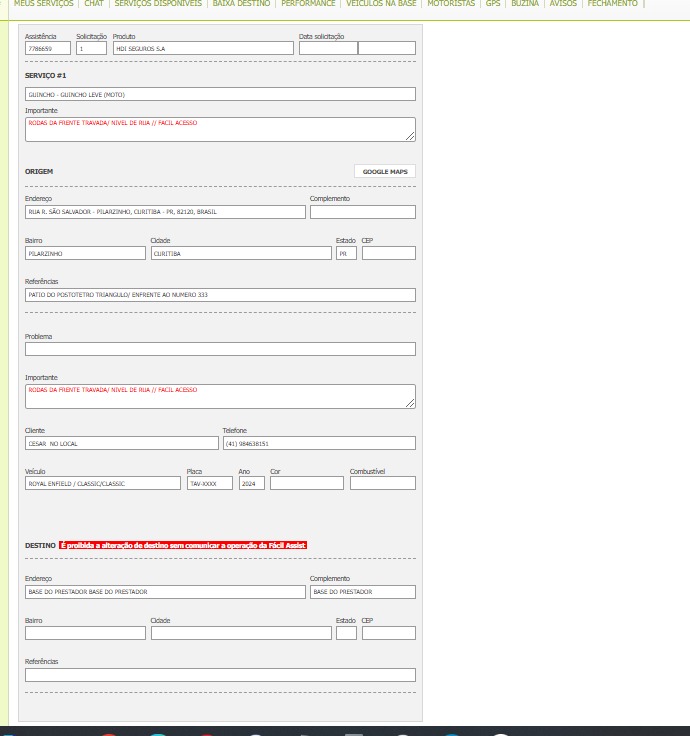Open SERVIÇOS DISPONÍVEIS in the top menu
Screen dimensions: 690x736
pos(158,4)
